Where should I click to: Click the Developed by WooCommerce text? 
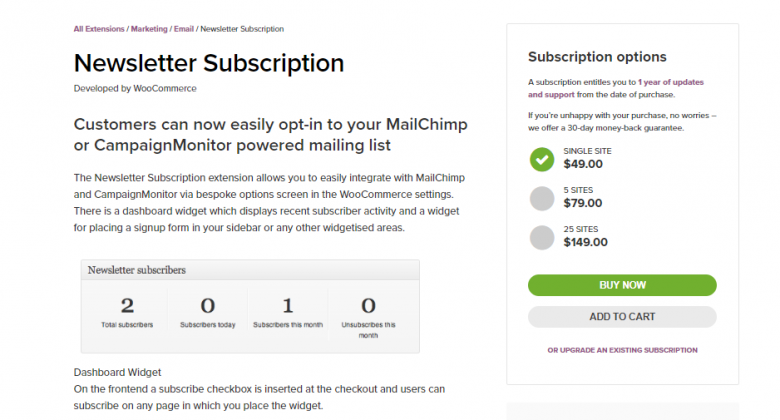click(135, 88)
